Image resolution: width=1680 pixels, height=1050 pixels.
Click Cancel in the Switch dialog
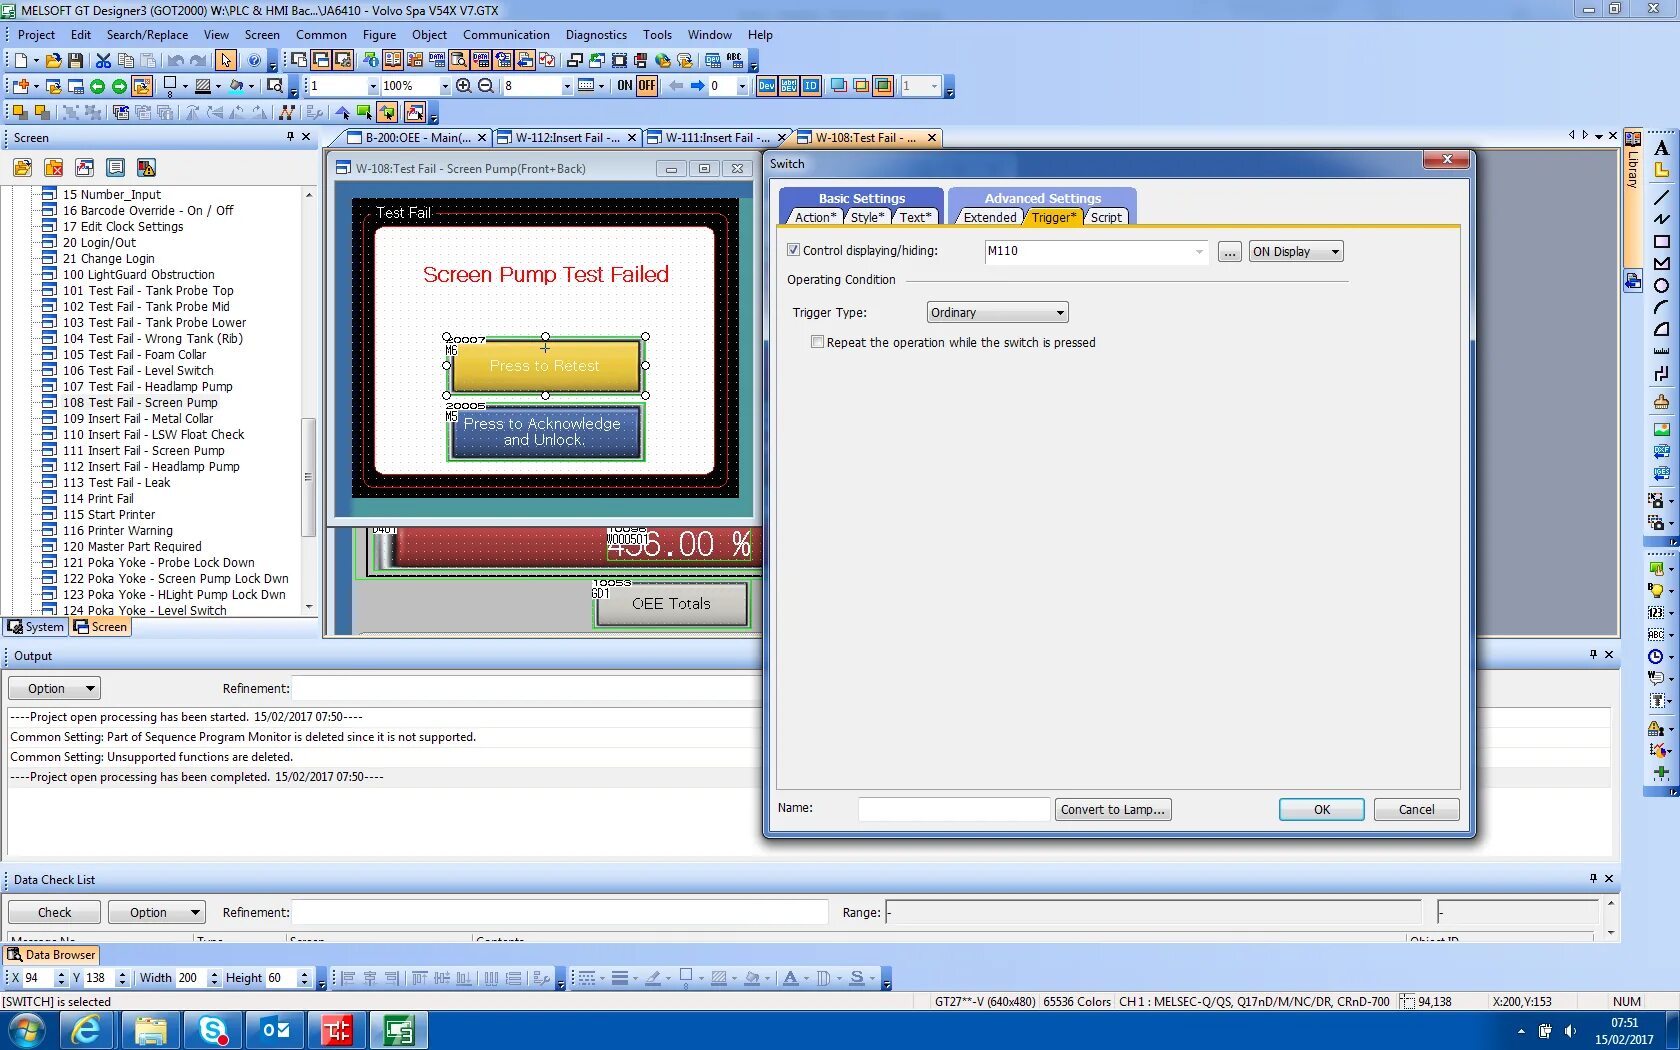[1416, 810]
